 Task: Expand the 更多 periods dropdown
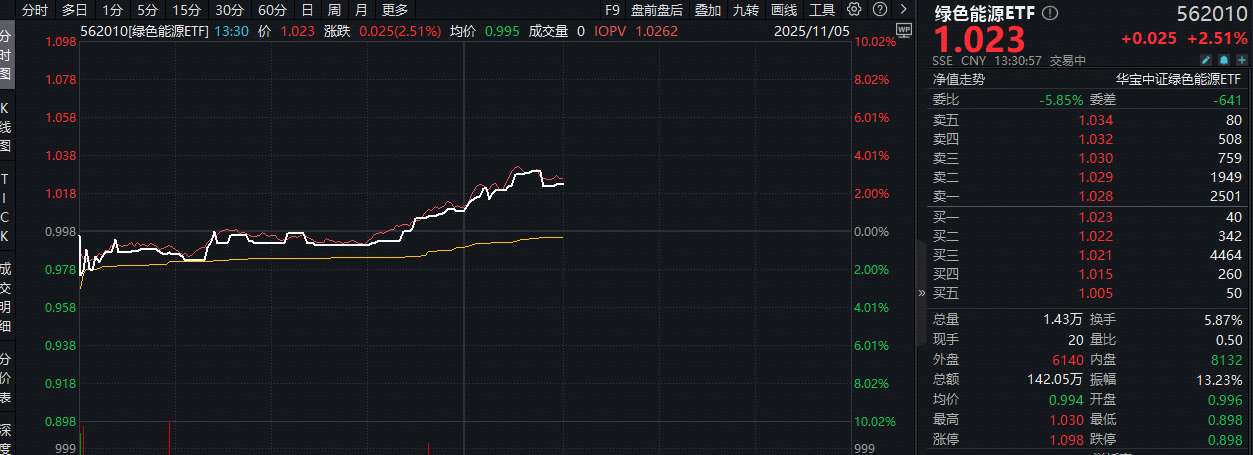[395, 10]
